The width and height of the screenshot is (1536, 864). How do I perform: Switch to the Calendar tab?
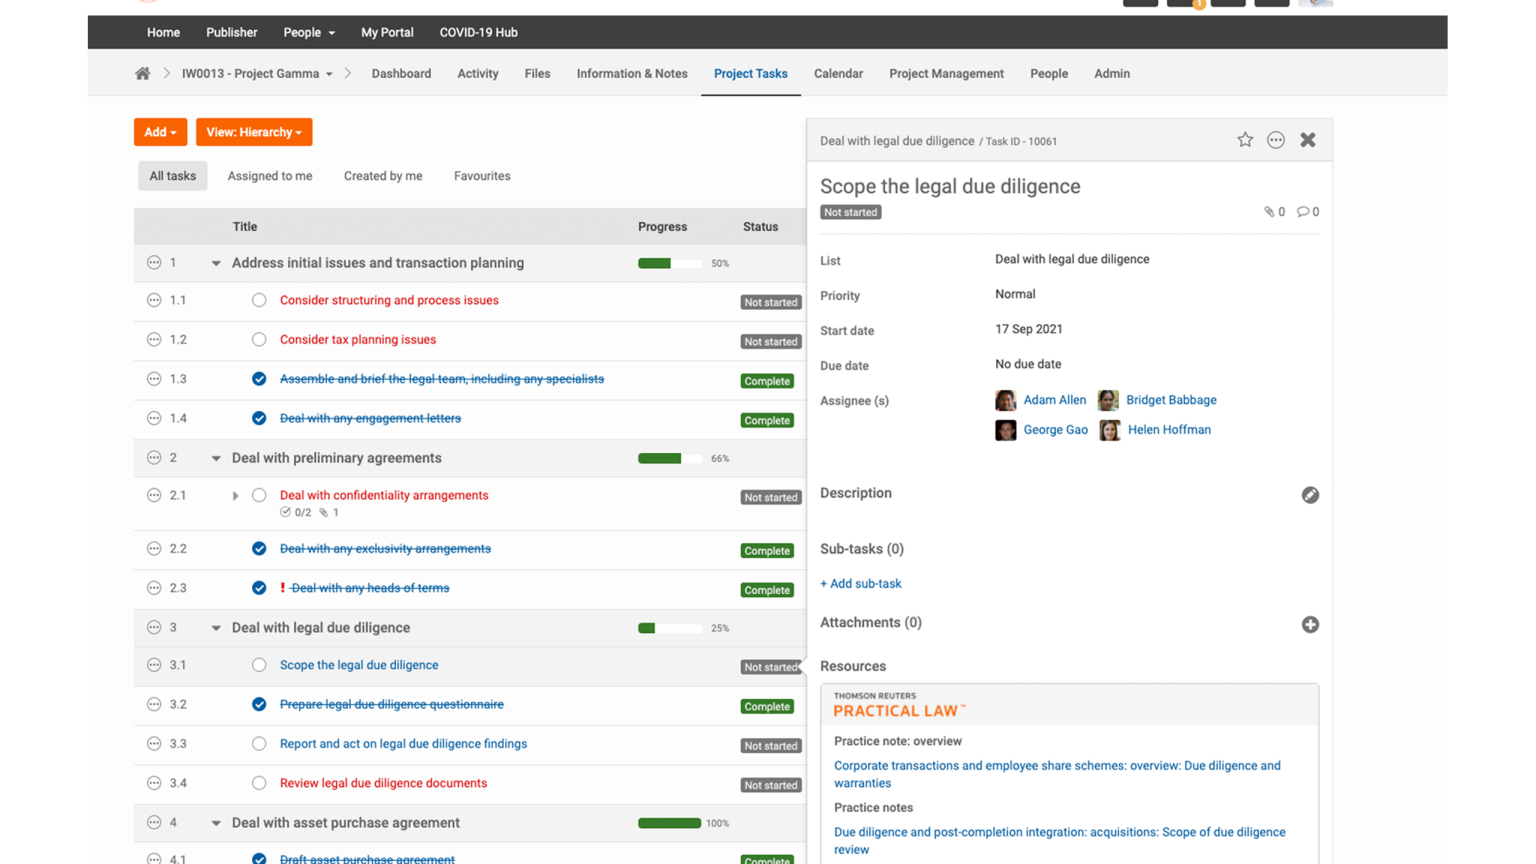[838, 73]
